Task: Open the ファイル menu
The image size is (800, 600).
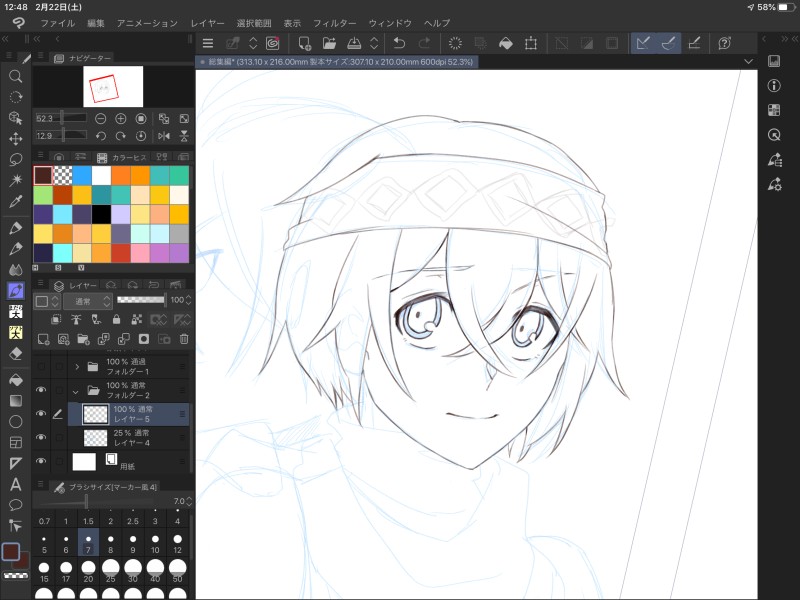Action: click(58, 23)
